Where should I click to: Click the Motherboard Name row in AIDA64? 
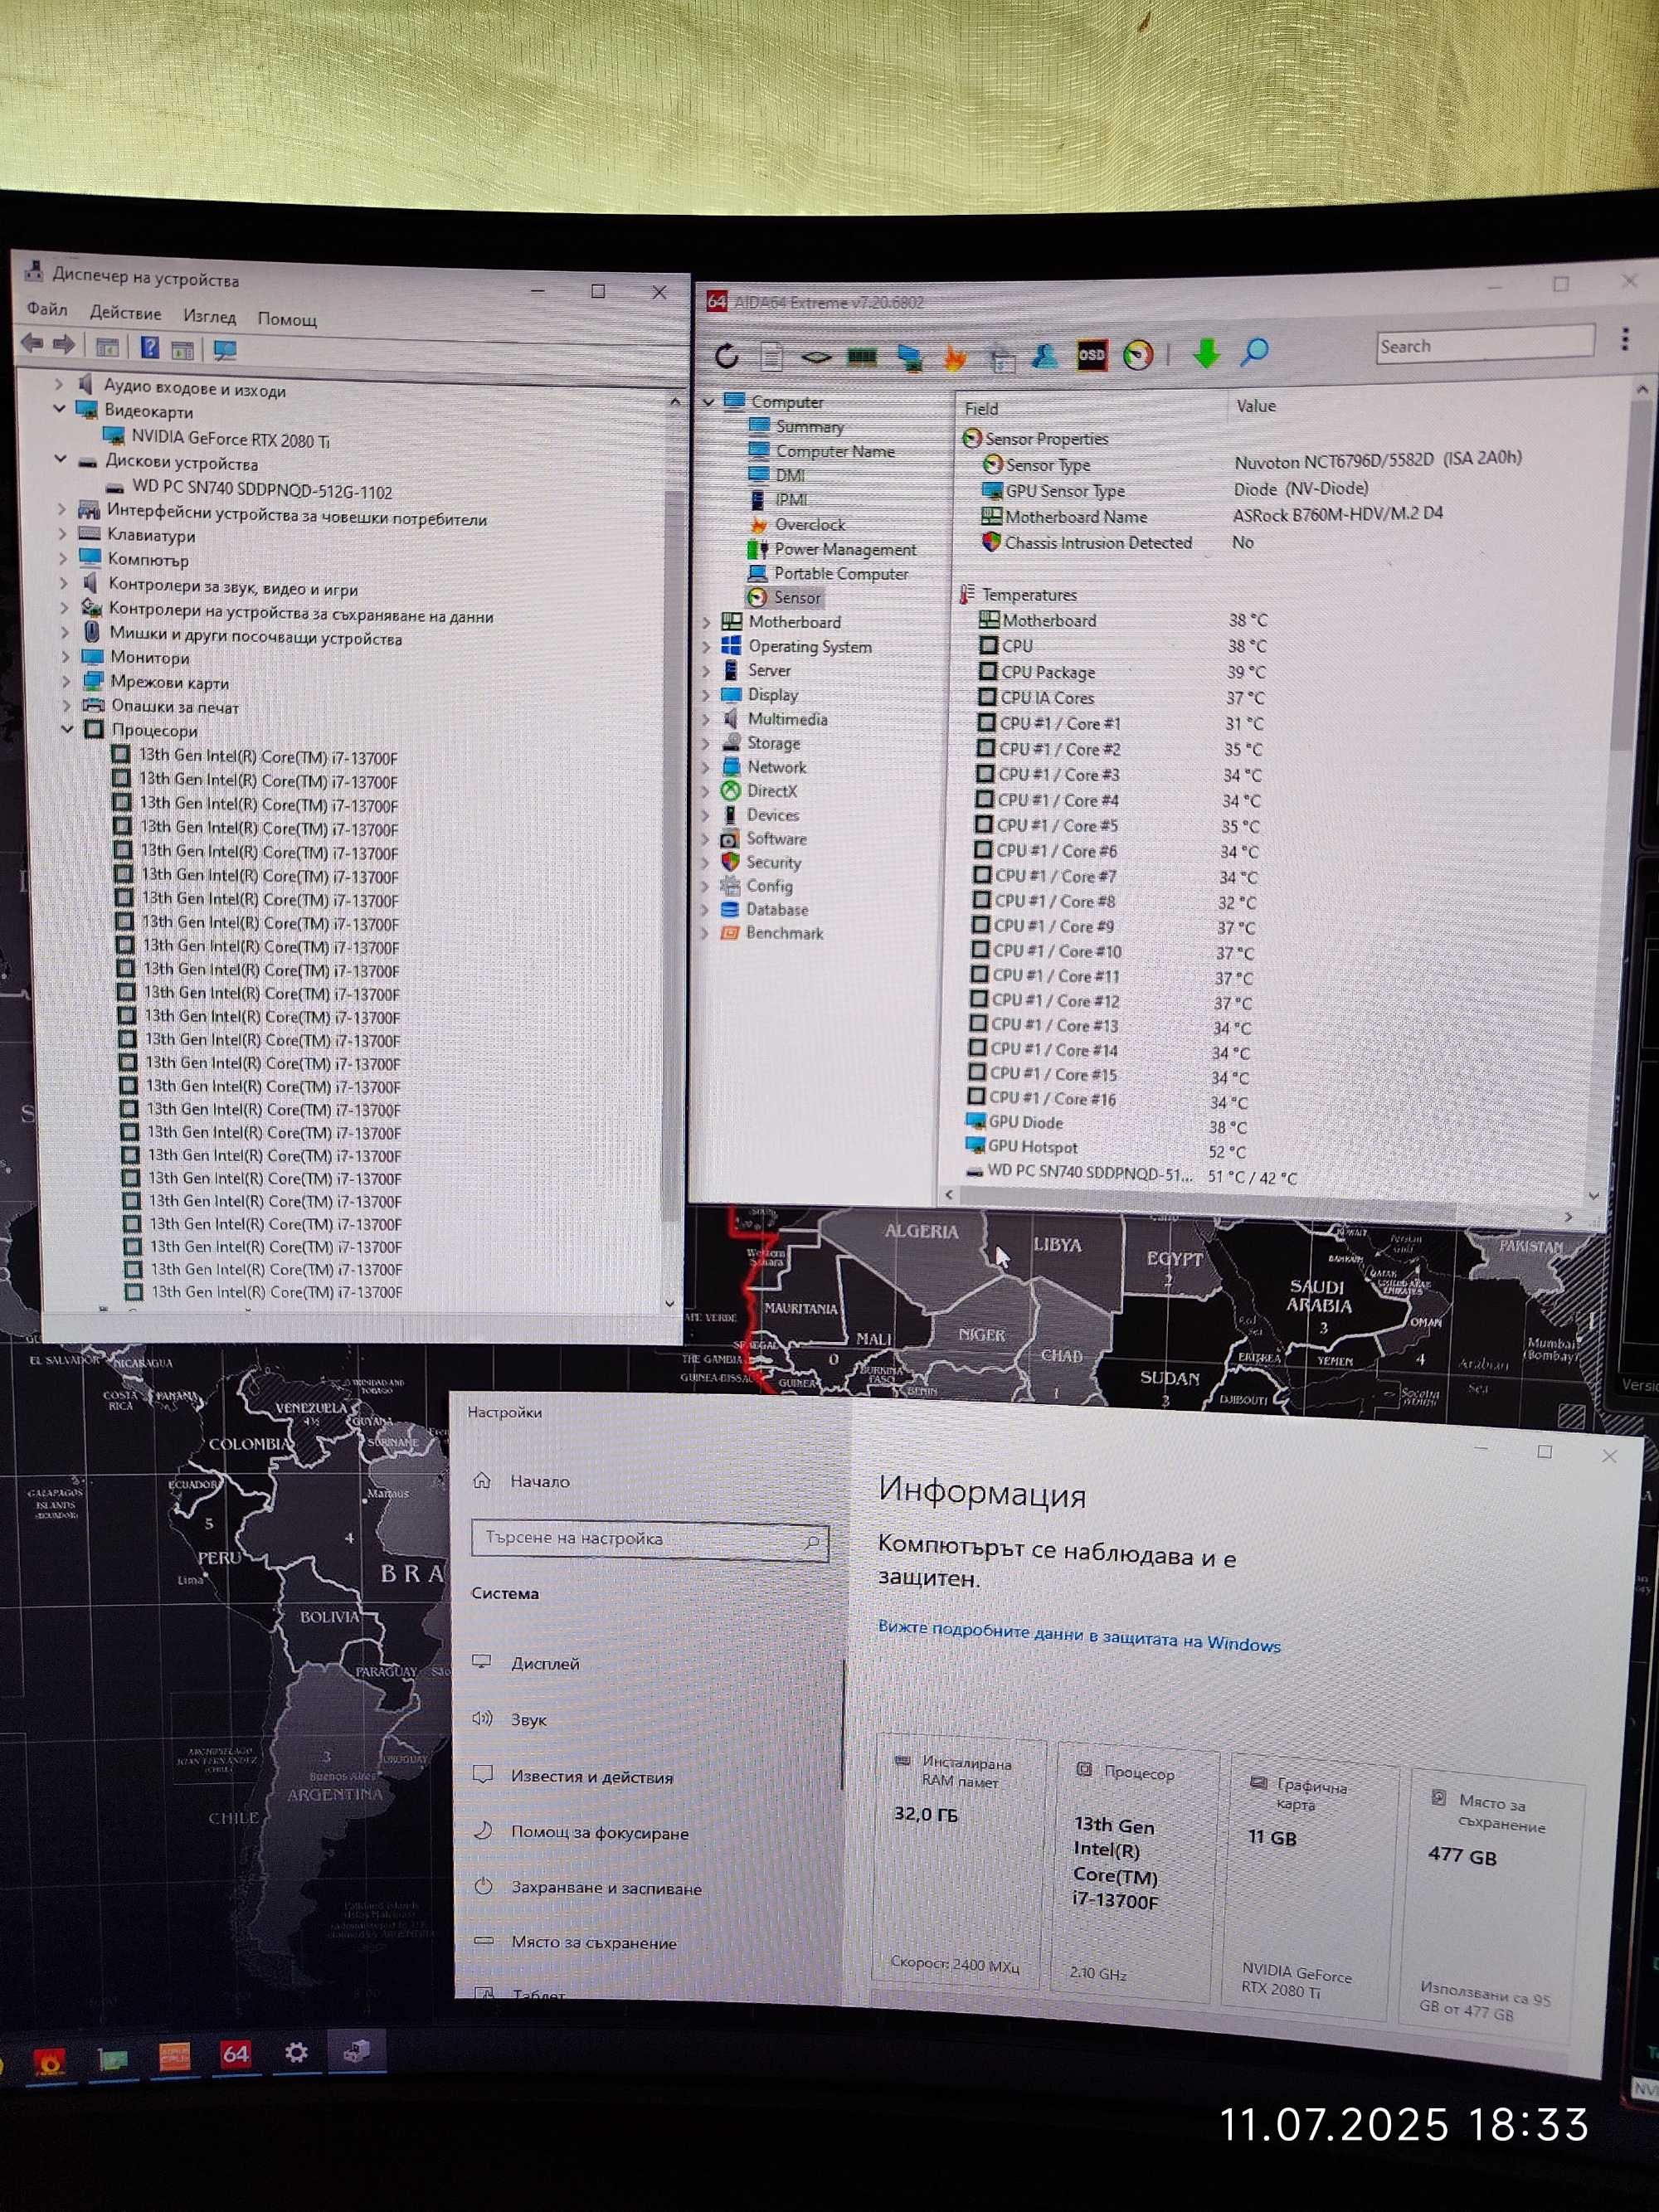click(x=1213, y=516)
